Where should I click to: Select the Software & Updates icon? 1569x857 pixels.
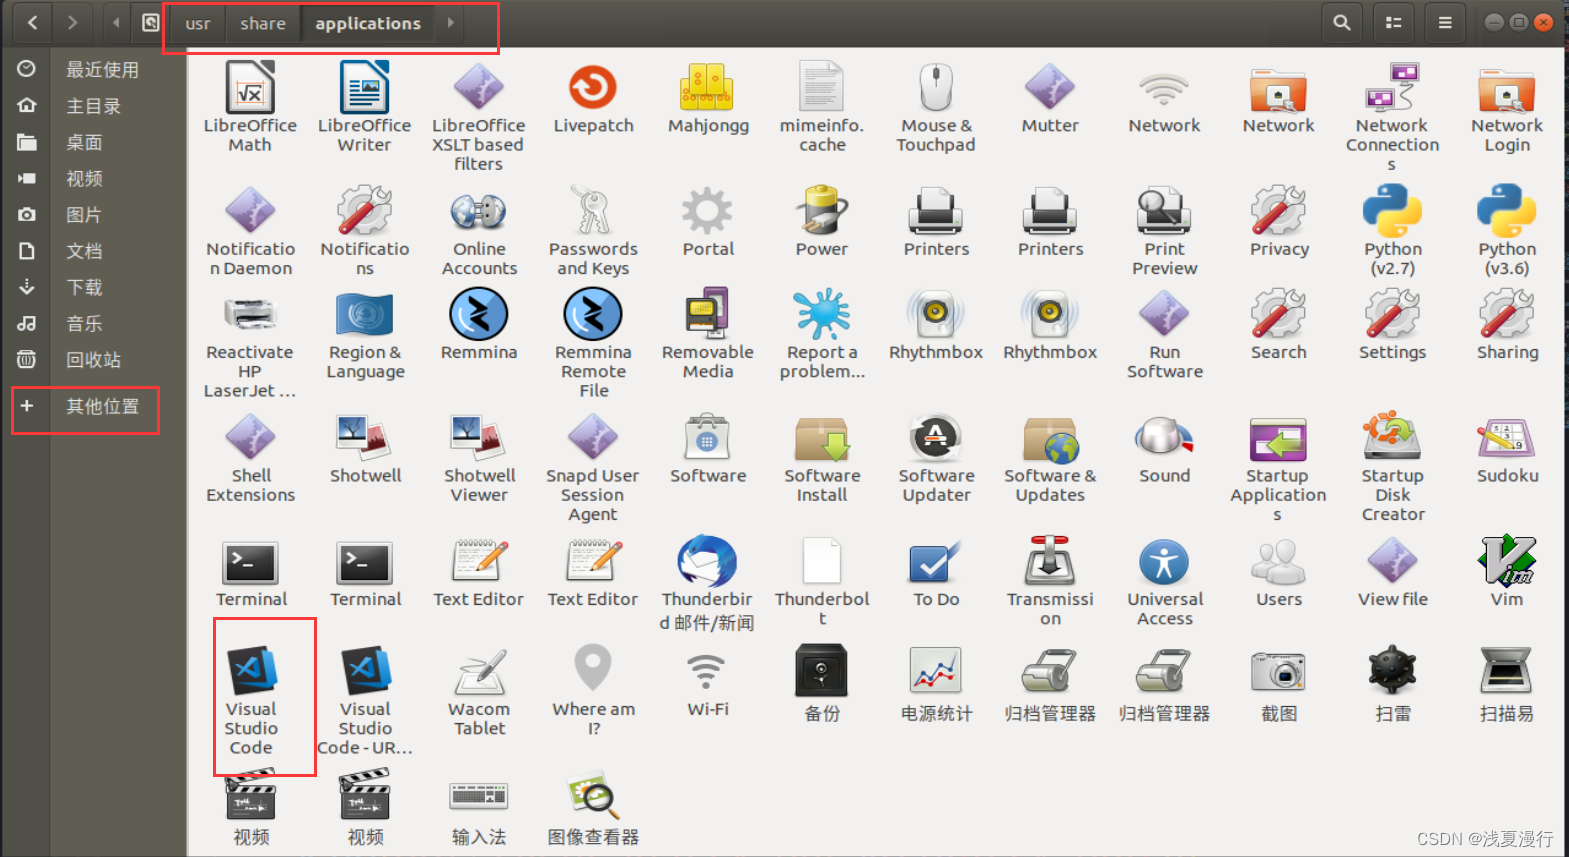tap(1050, 438)
